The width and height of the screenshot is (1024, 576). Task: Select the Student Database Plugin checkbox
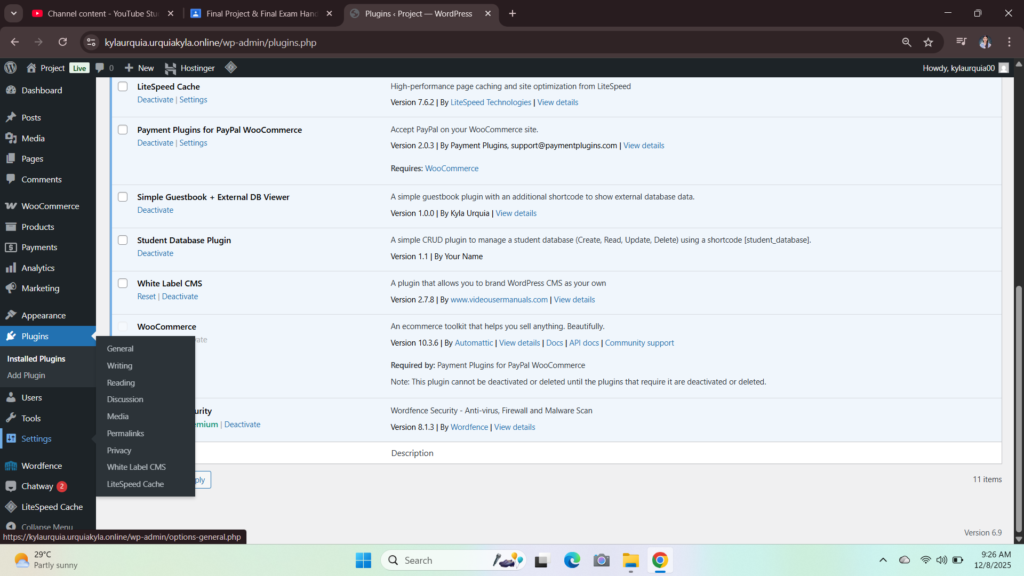[123, 240]
